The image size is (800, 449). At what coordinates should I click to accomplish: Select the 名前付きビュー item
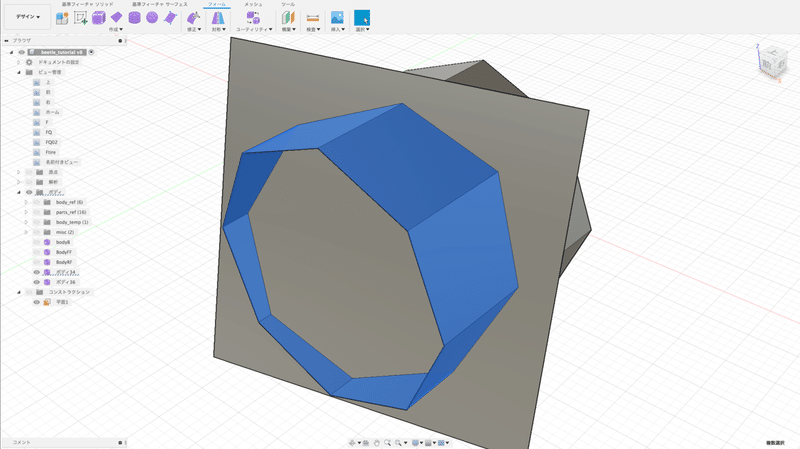point(62,162)
